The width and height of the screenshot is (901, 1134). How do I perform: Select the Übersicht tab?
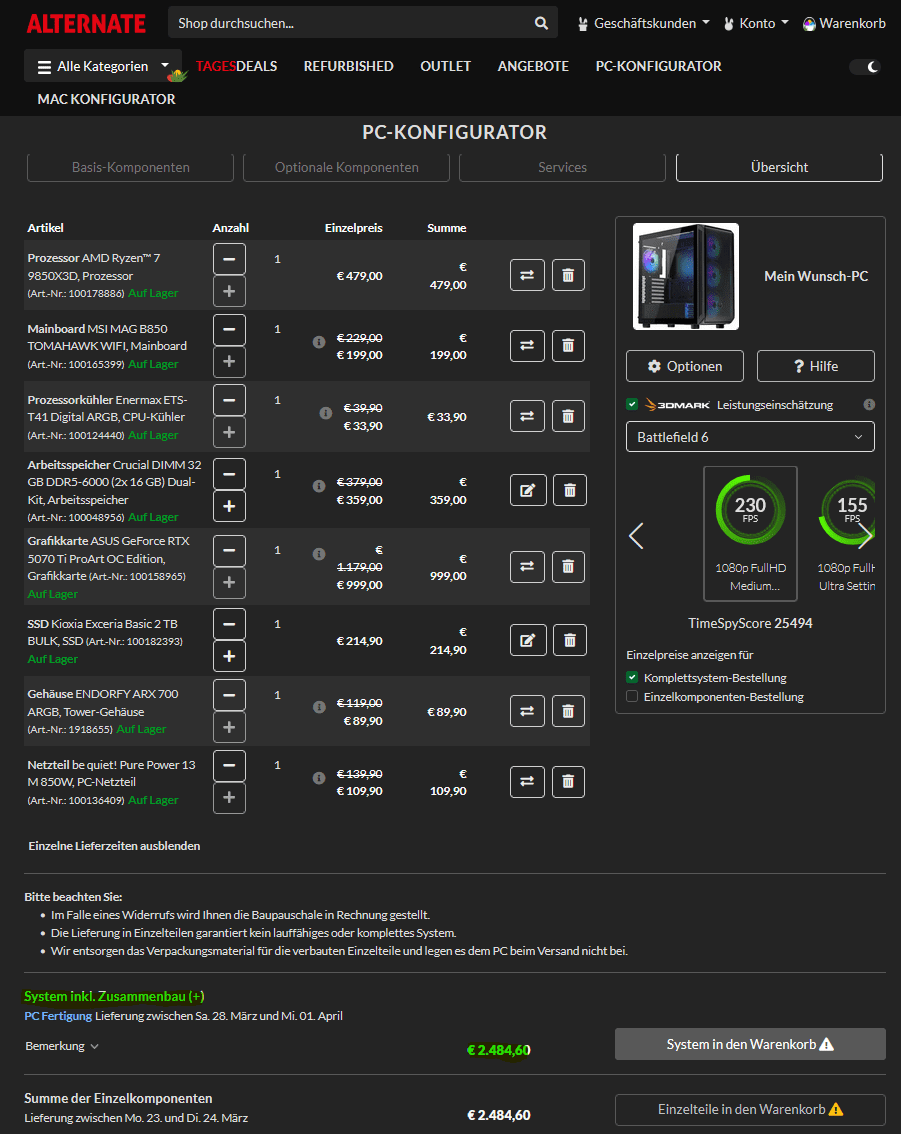(x=779, y=167)
